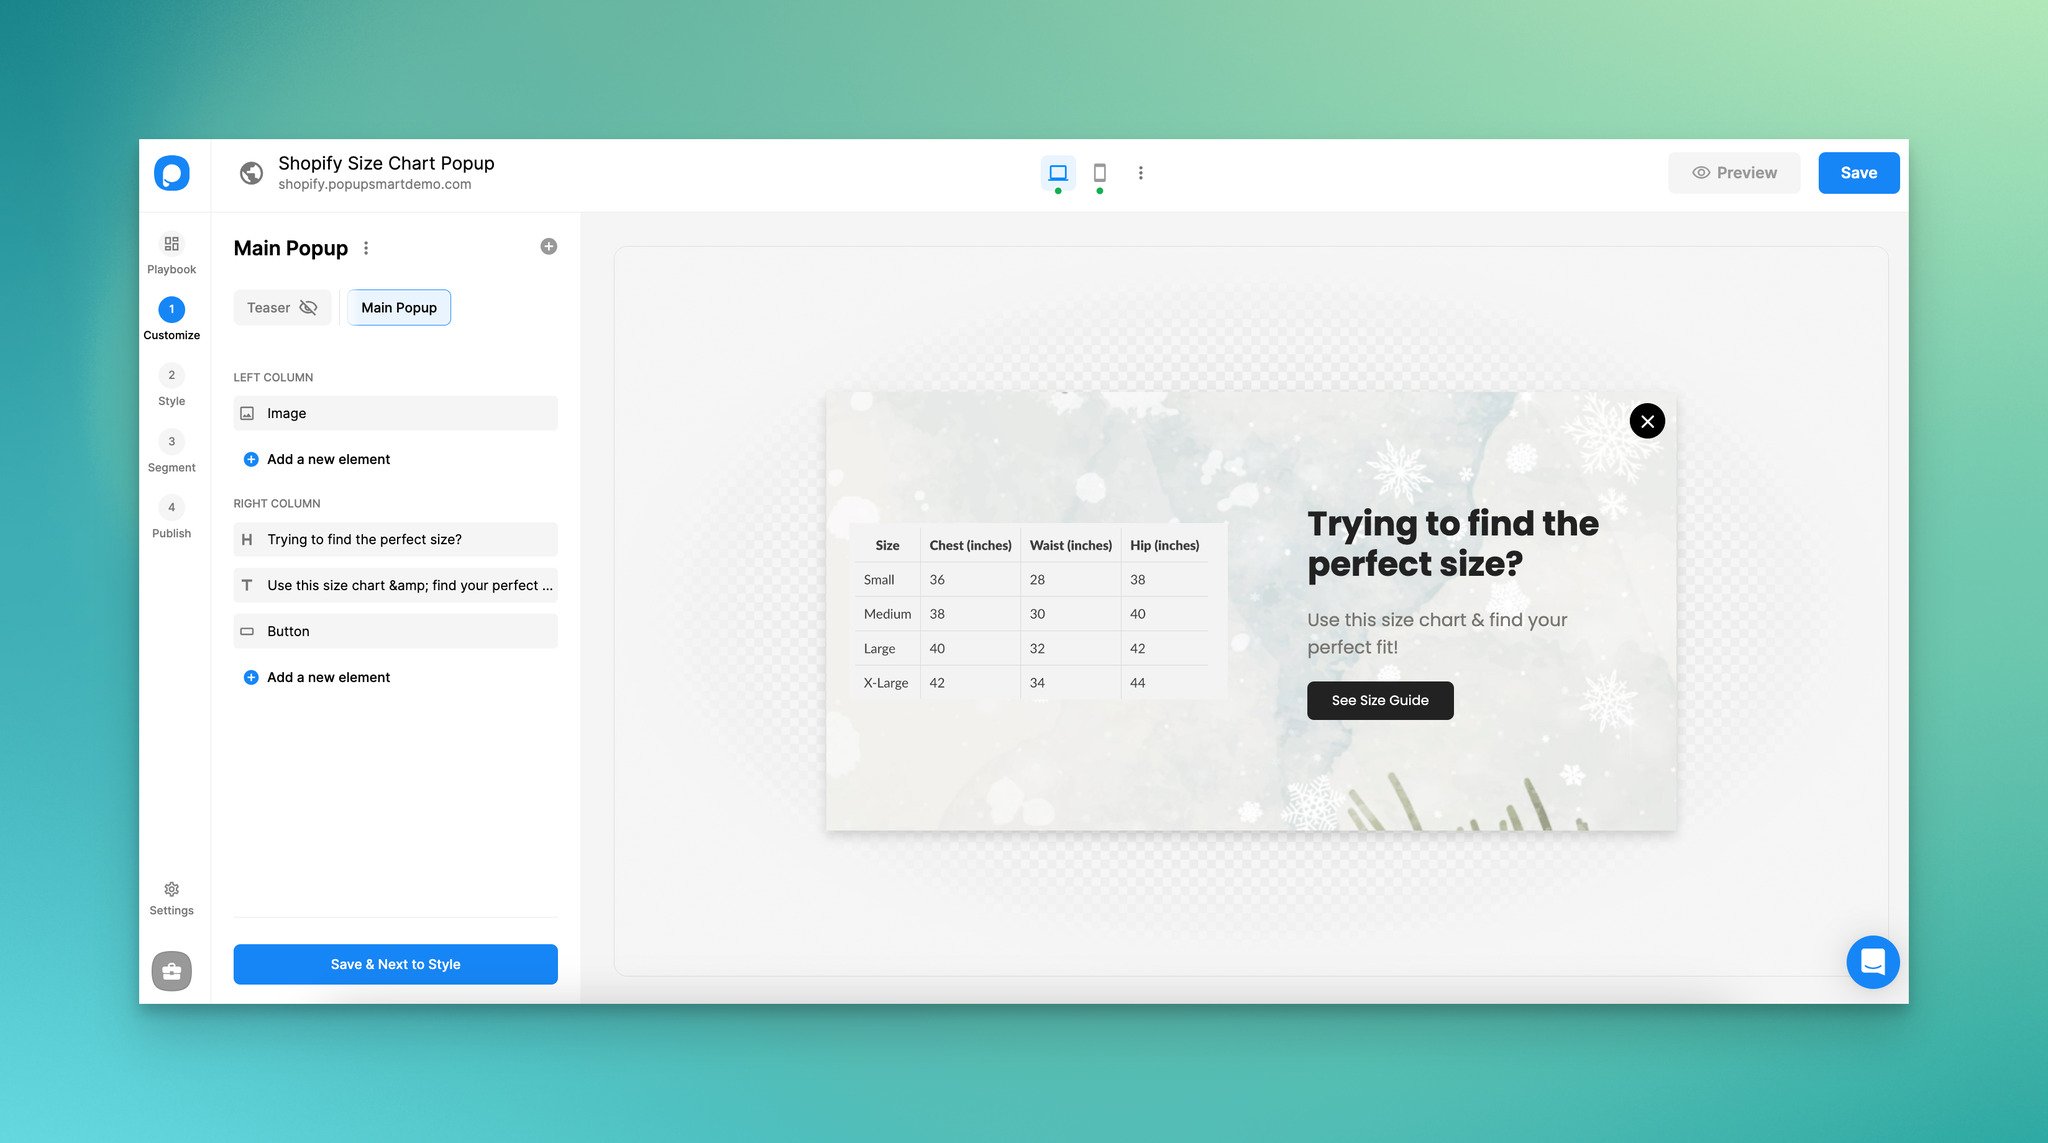Click the mobile preview icon

coord(1100,172)
